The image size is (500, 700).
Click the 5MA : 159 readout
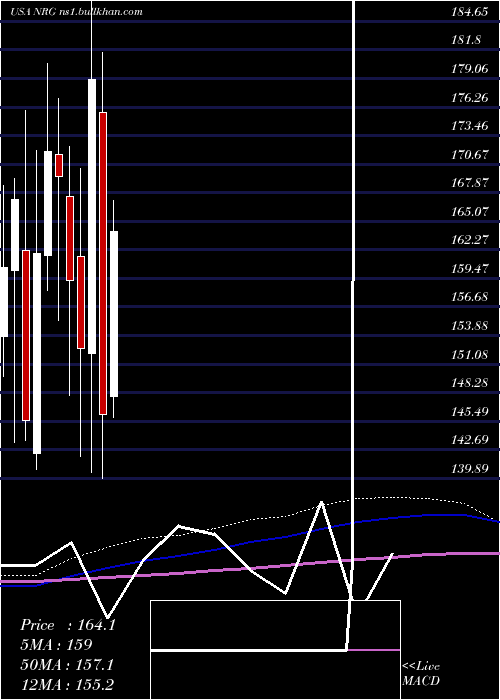point(56,645)
